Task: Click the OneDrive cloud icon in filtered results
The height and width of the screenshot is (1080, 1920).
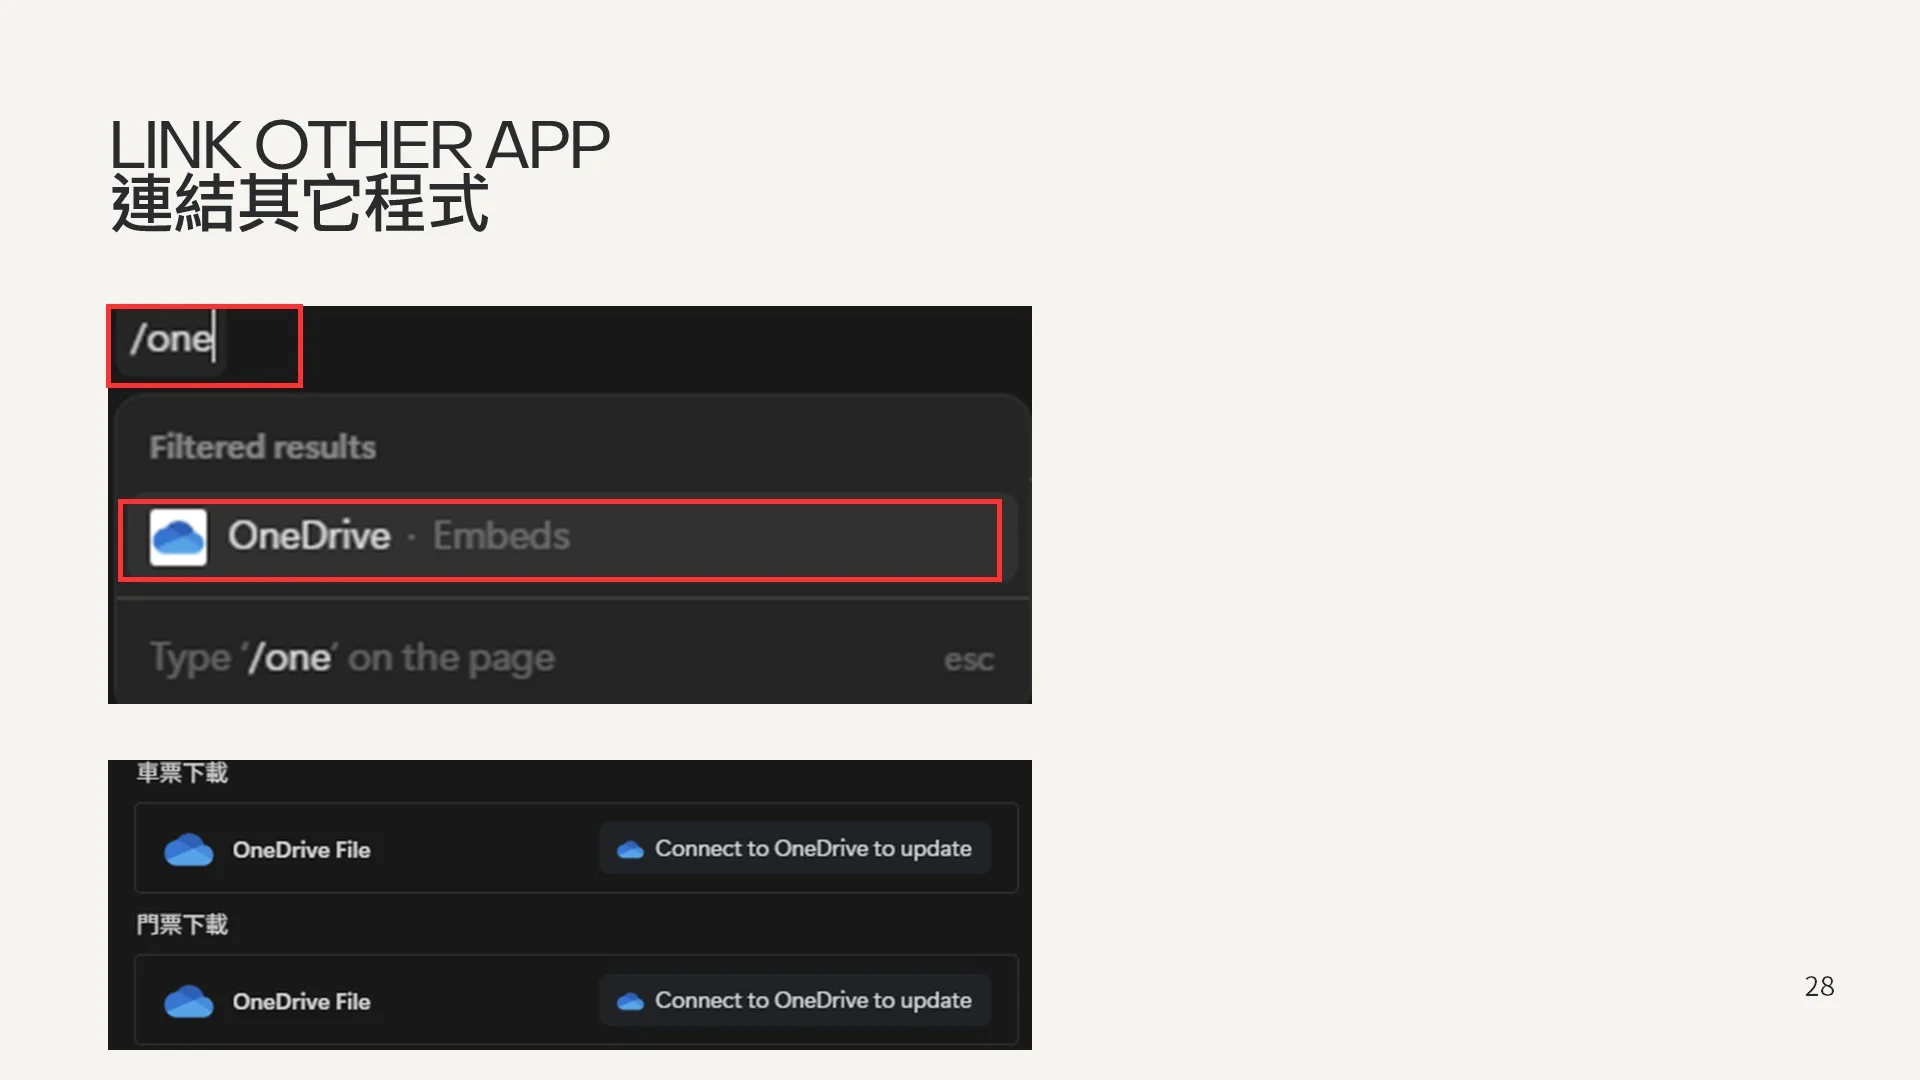Action: click(178, 538)
